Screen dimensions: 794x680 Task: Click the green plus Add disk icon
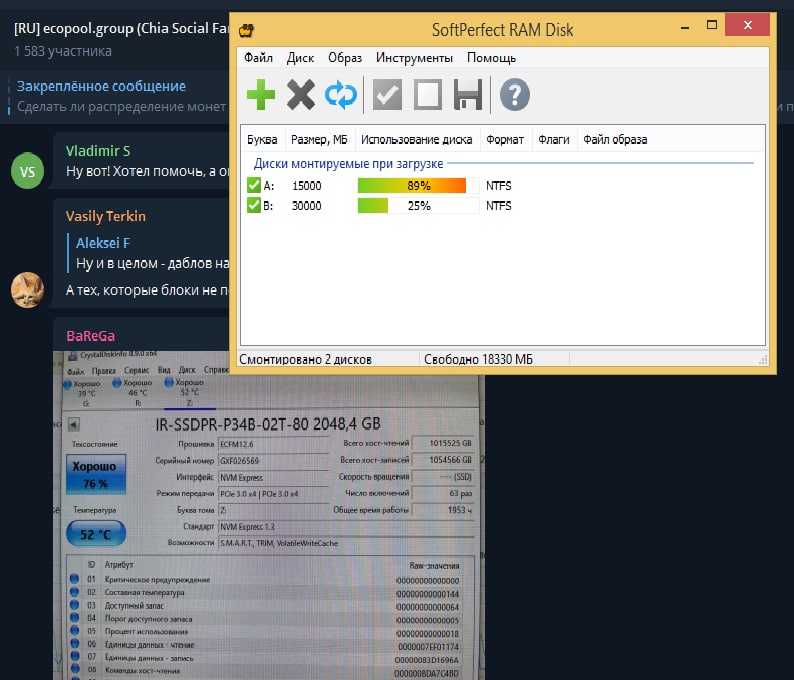261,95
